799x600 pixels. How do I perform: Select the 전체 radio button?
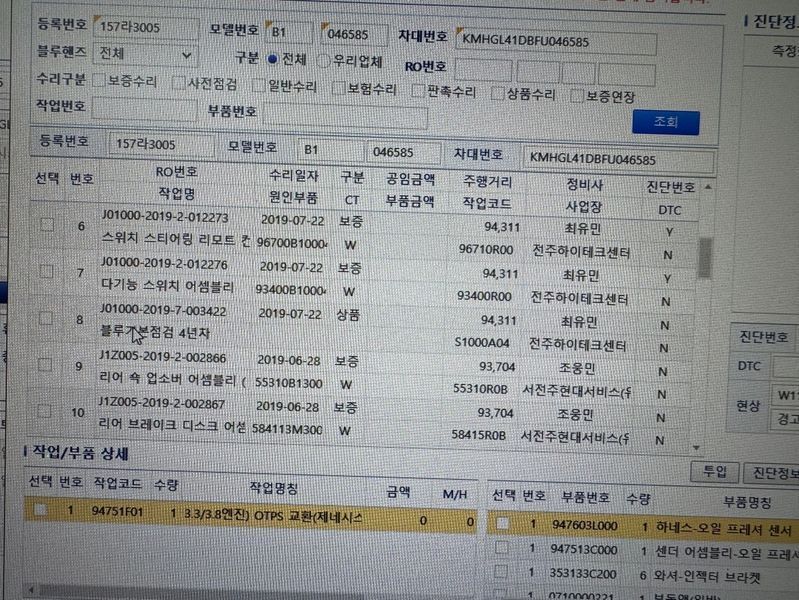[273, 60]
